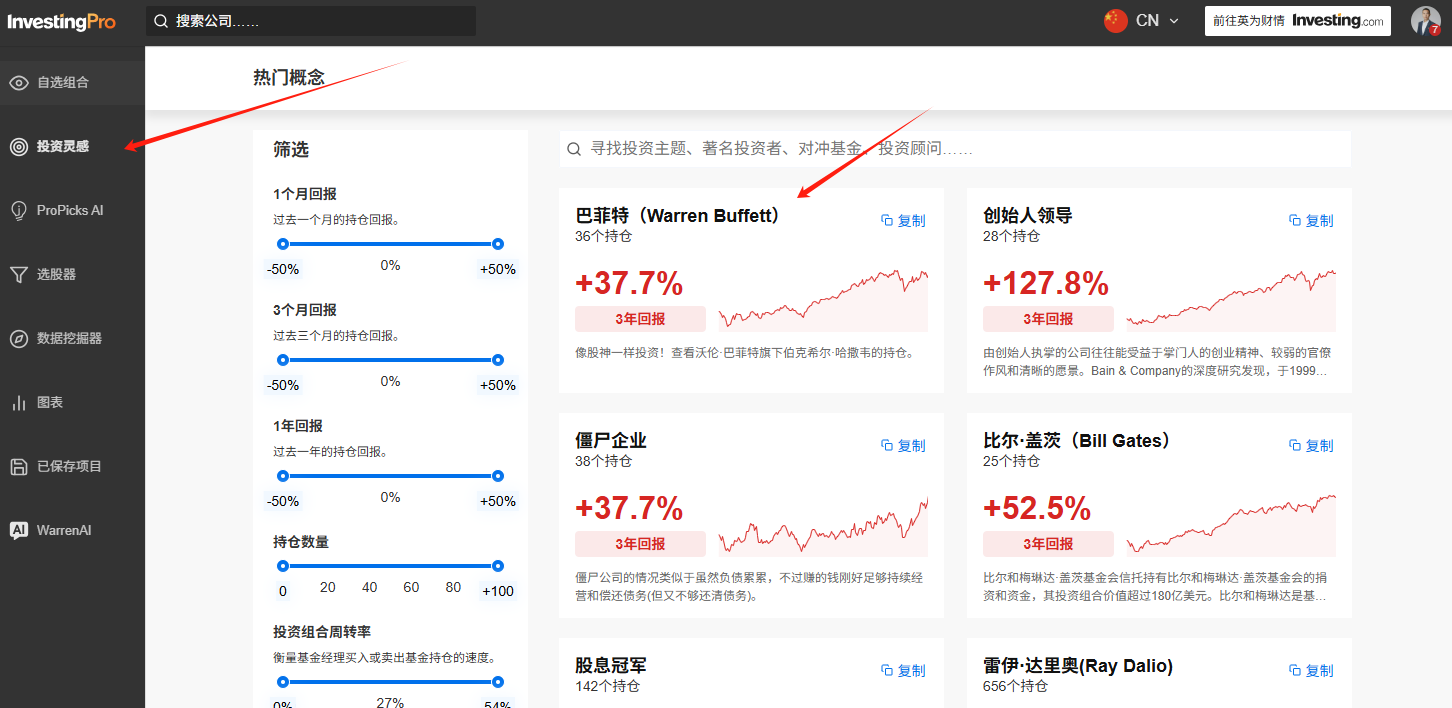Open the 僵尸企业 card title
This screenshot has height=708, width=1452.
click(x=611, y=441)
